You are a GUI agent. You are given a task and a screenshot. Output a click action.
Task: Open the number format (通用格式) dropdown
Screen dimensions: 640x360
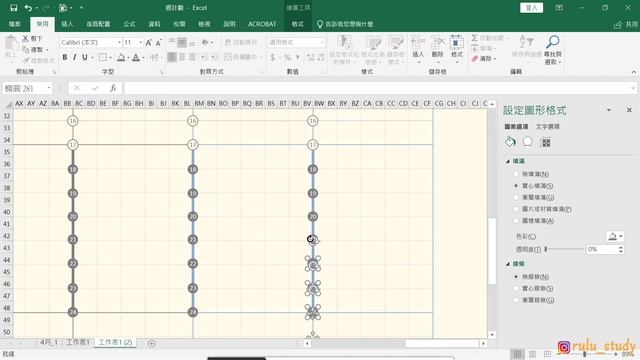coord(322,42)
